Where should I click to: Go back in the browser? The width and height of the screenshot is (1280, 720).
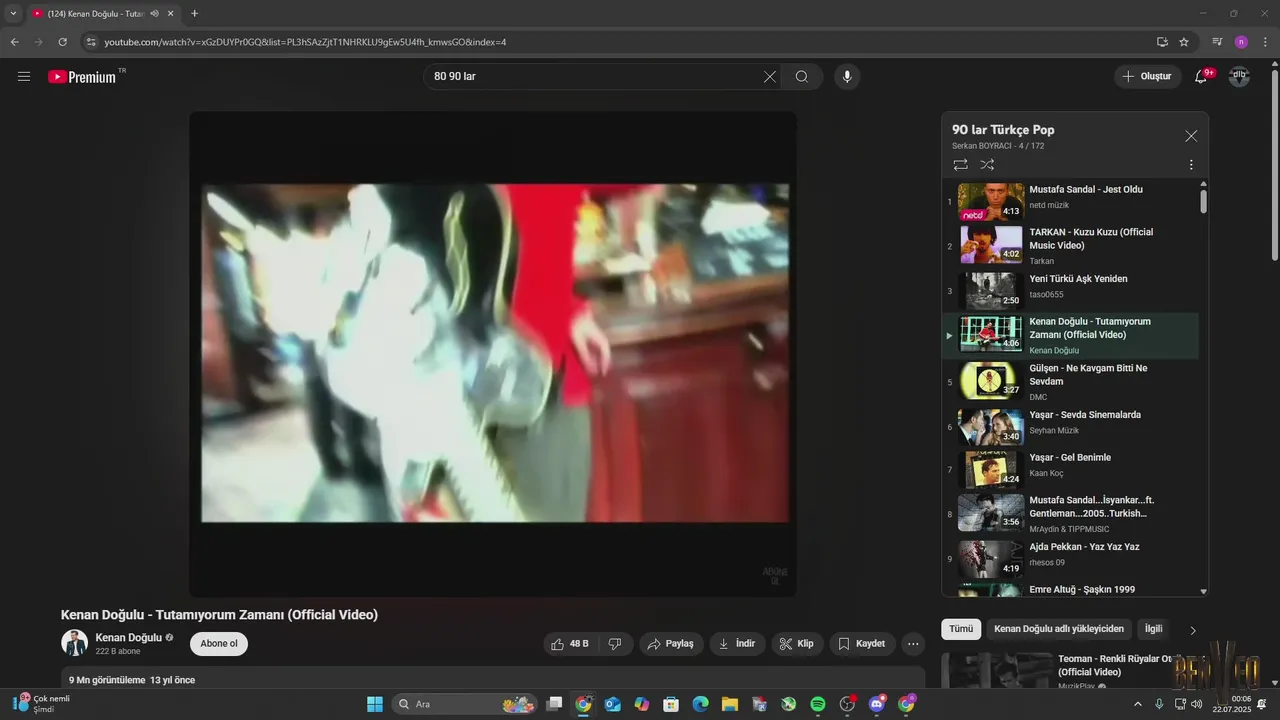click(x=14, y=42)
